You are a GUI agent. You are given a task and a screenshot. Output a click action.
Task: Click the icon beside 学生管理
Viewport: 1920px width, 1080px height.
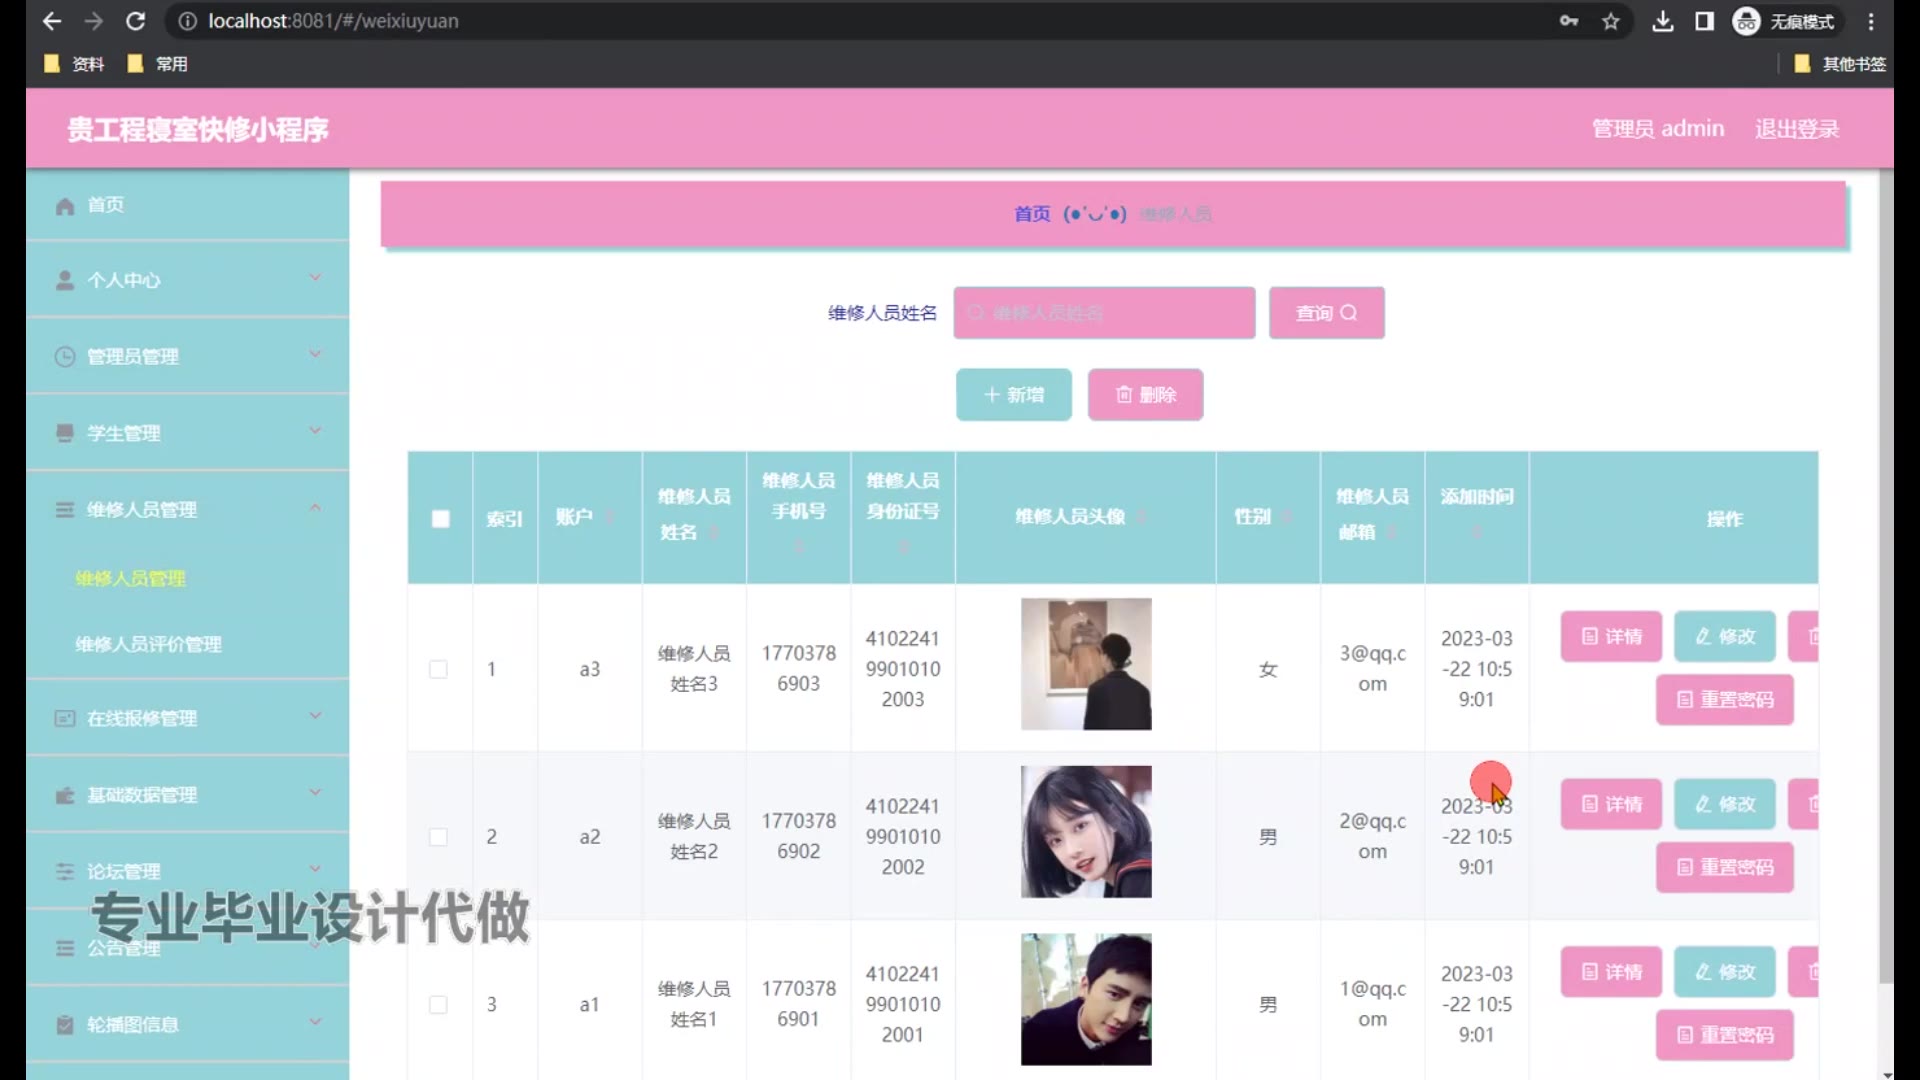[x=65, y=433]
